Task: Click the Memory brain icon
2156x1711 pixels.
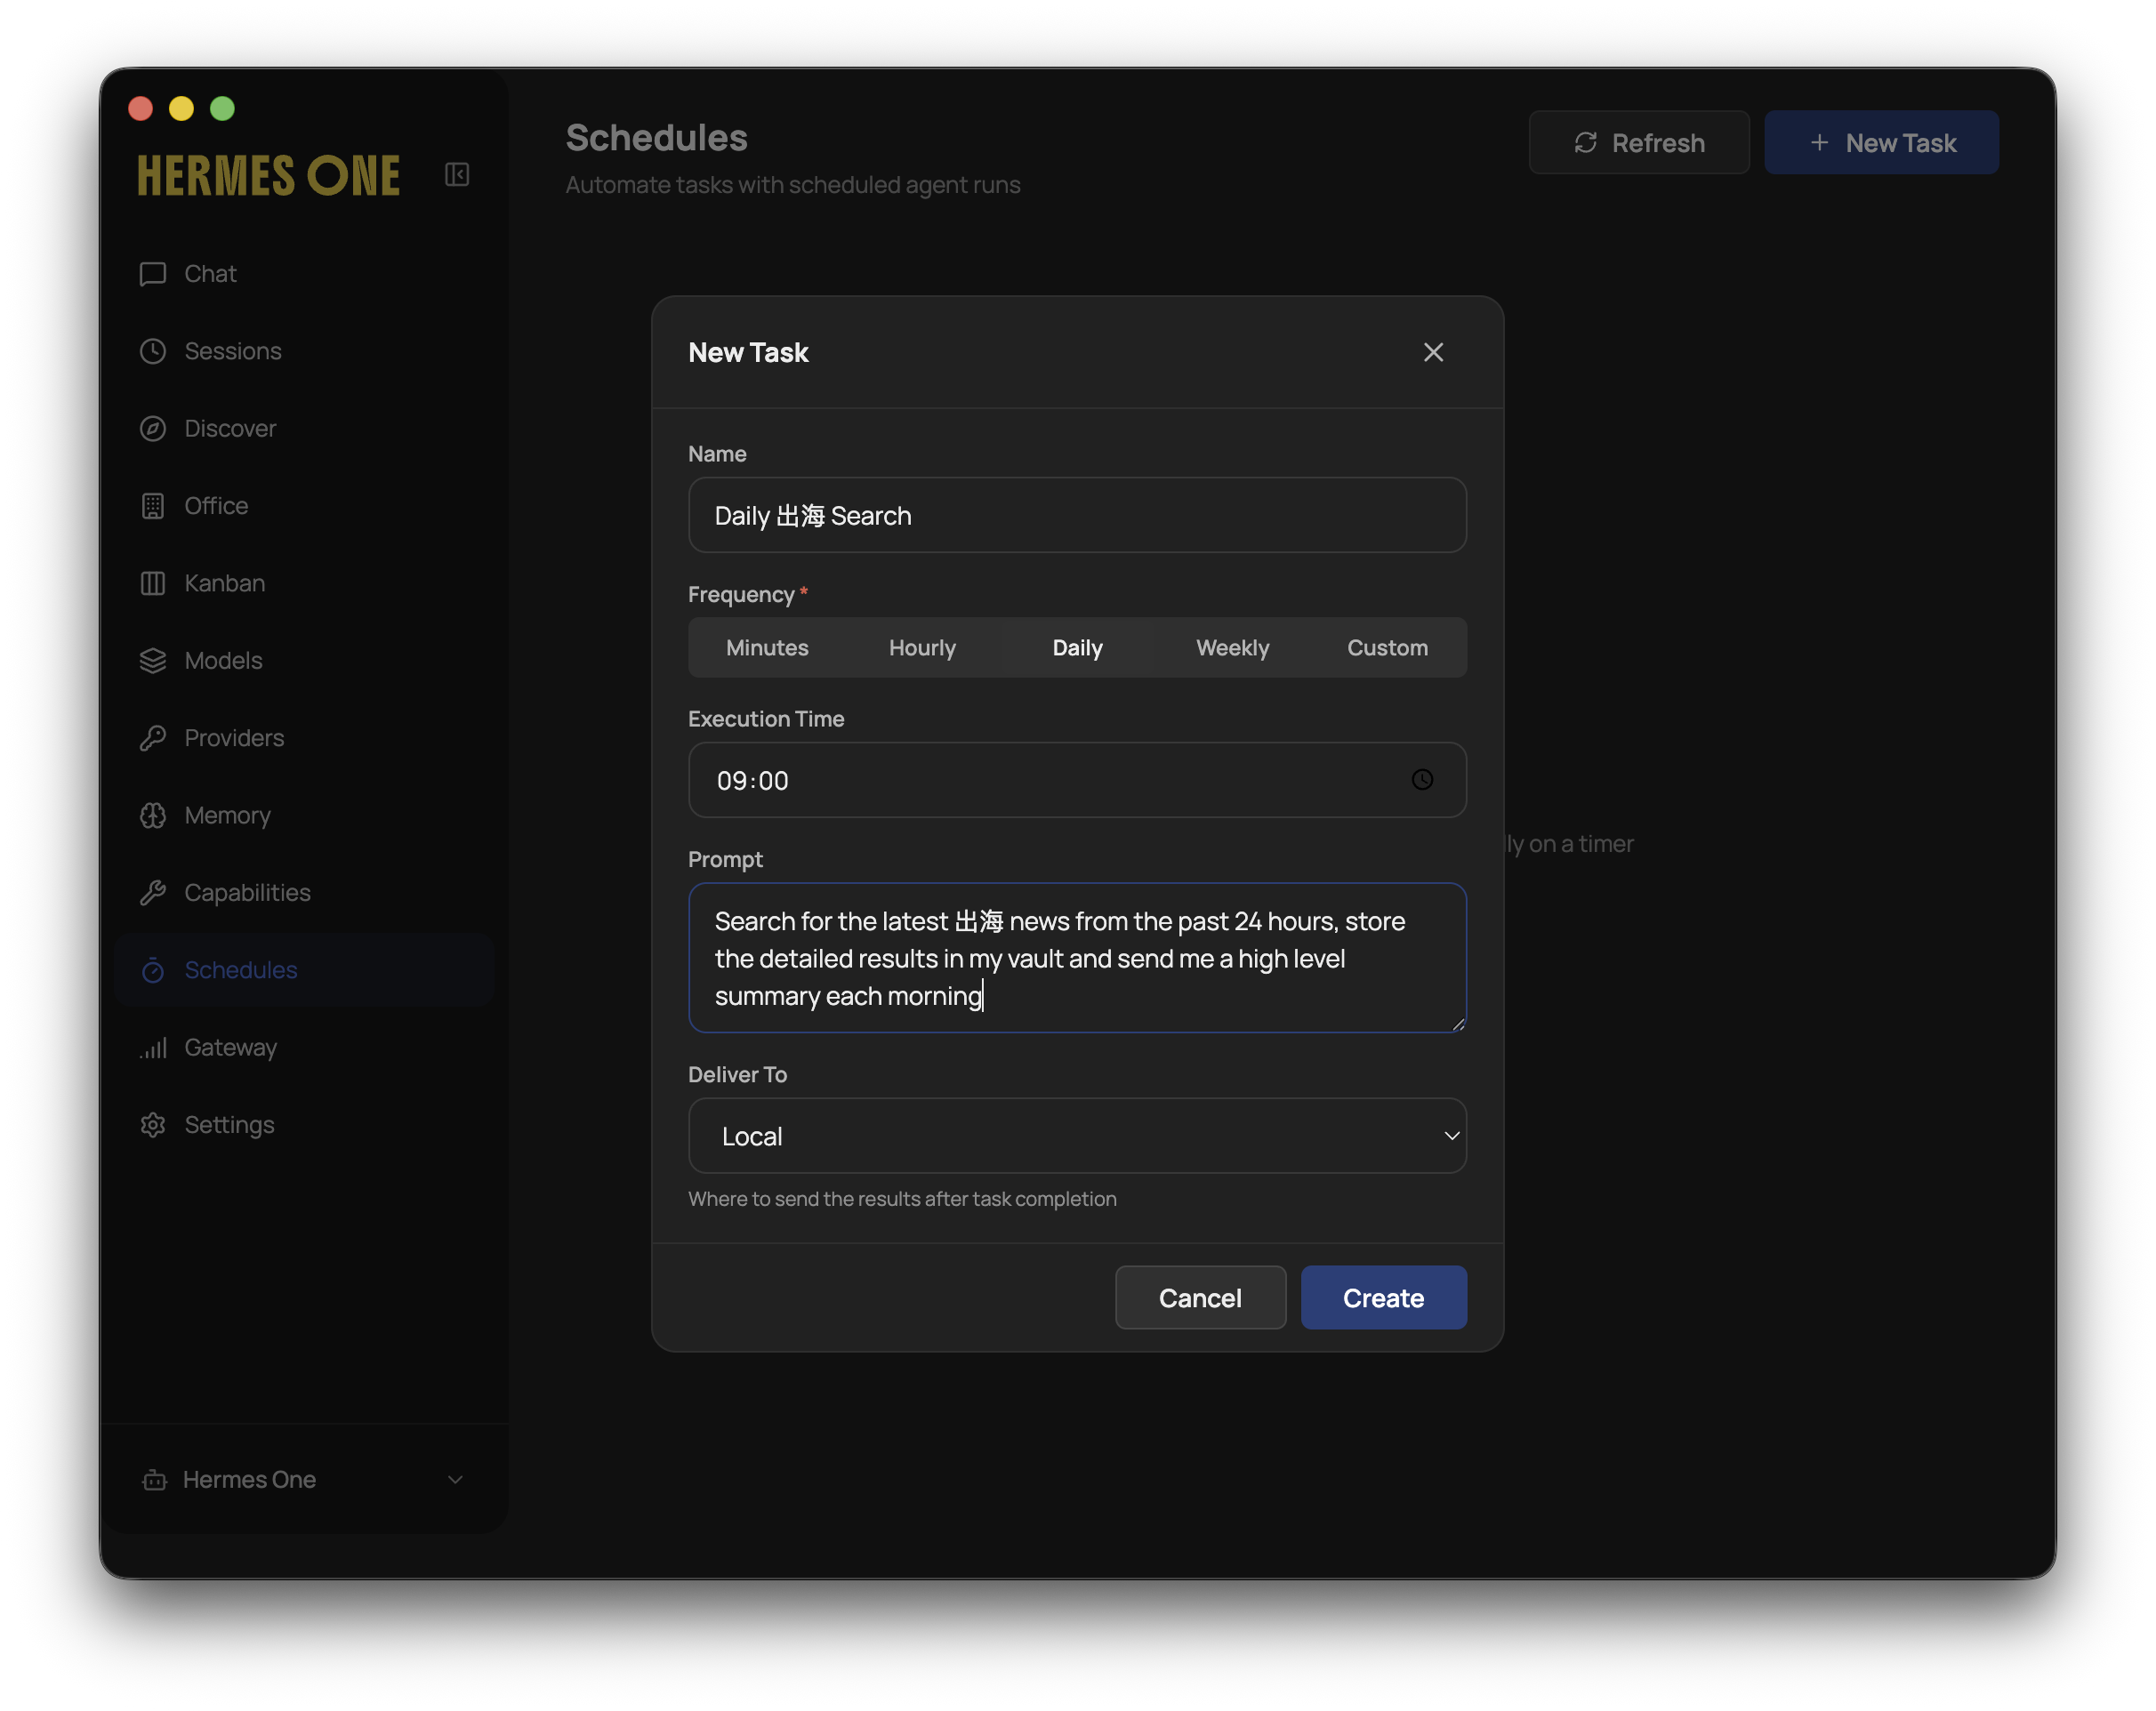Action: click(153, 816)
